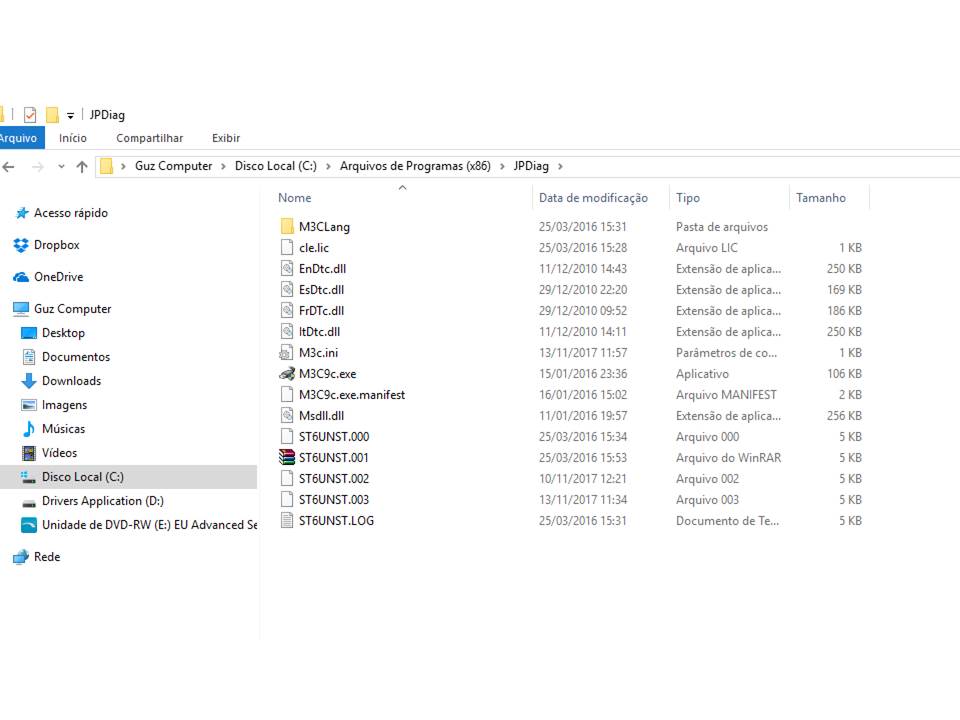Click the Guz Computer monitor icon
Viewport: 960px width, 720px height.
(x=21, y=309)
